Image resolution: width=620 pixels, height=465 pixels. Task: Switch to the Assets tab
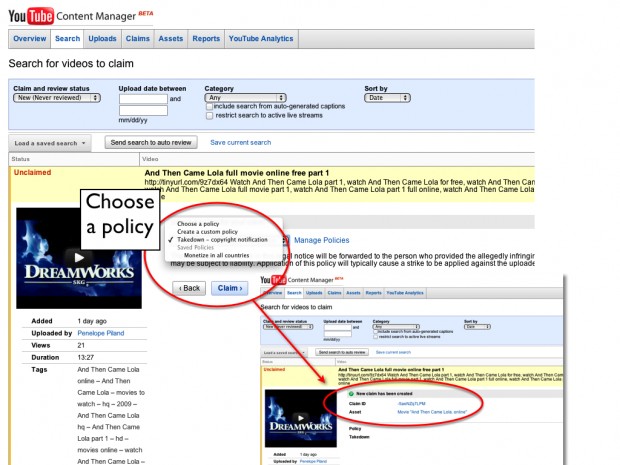pos(171,39)
